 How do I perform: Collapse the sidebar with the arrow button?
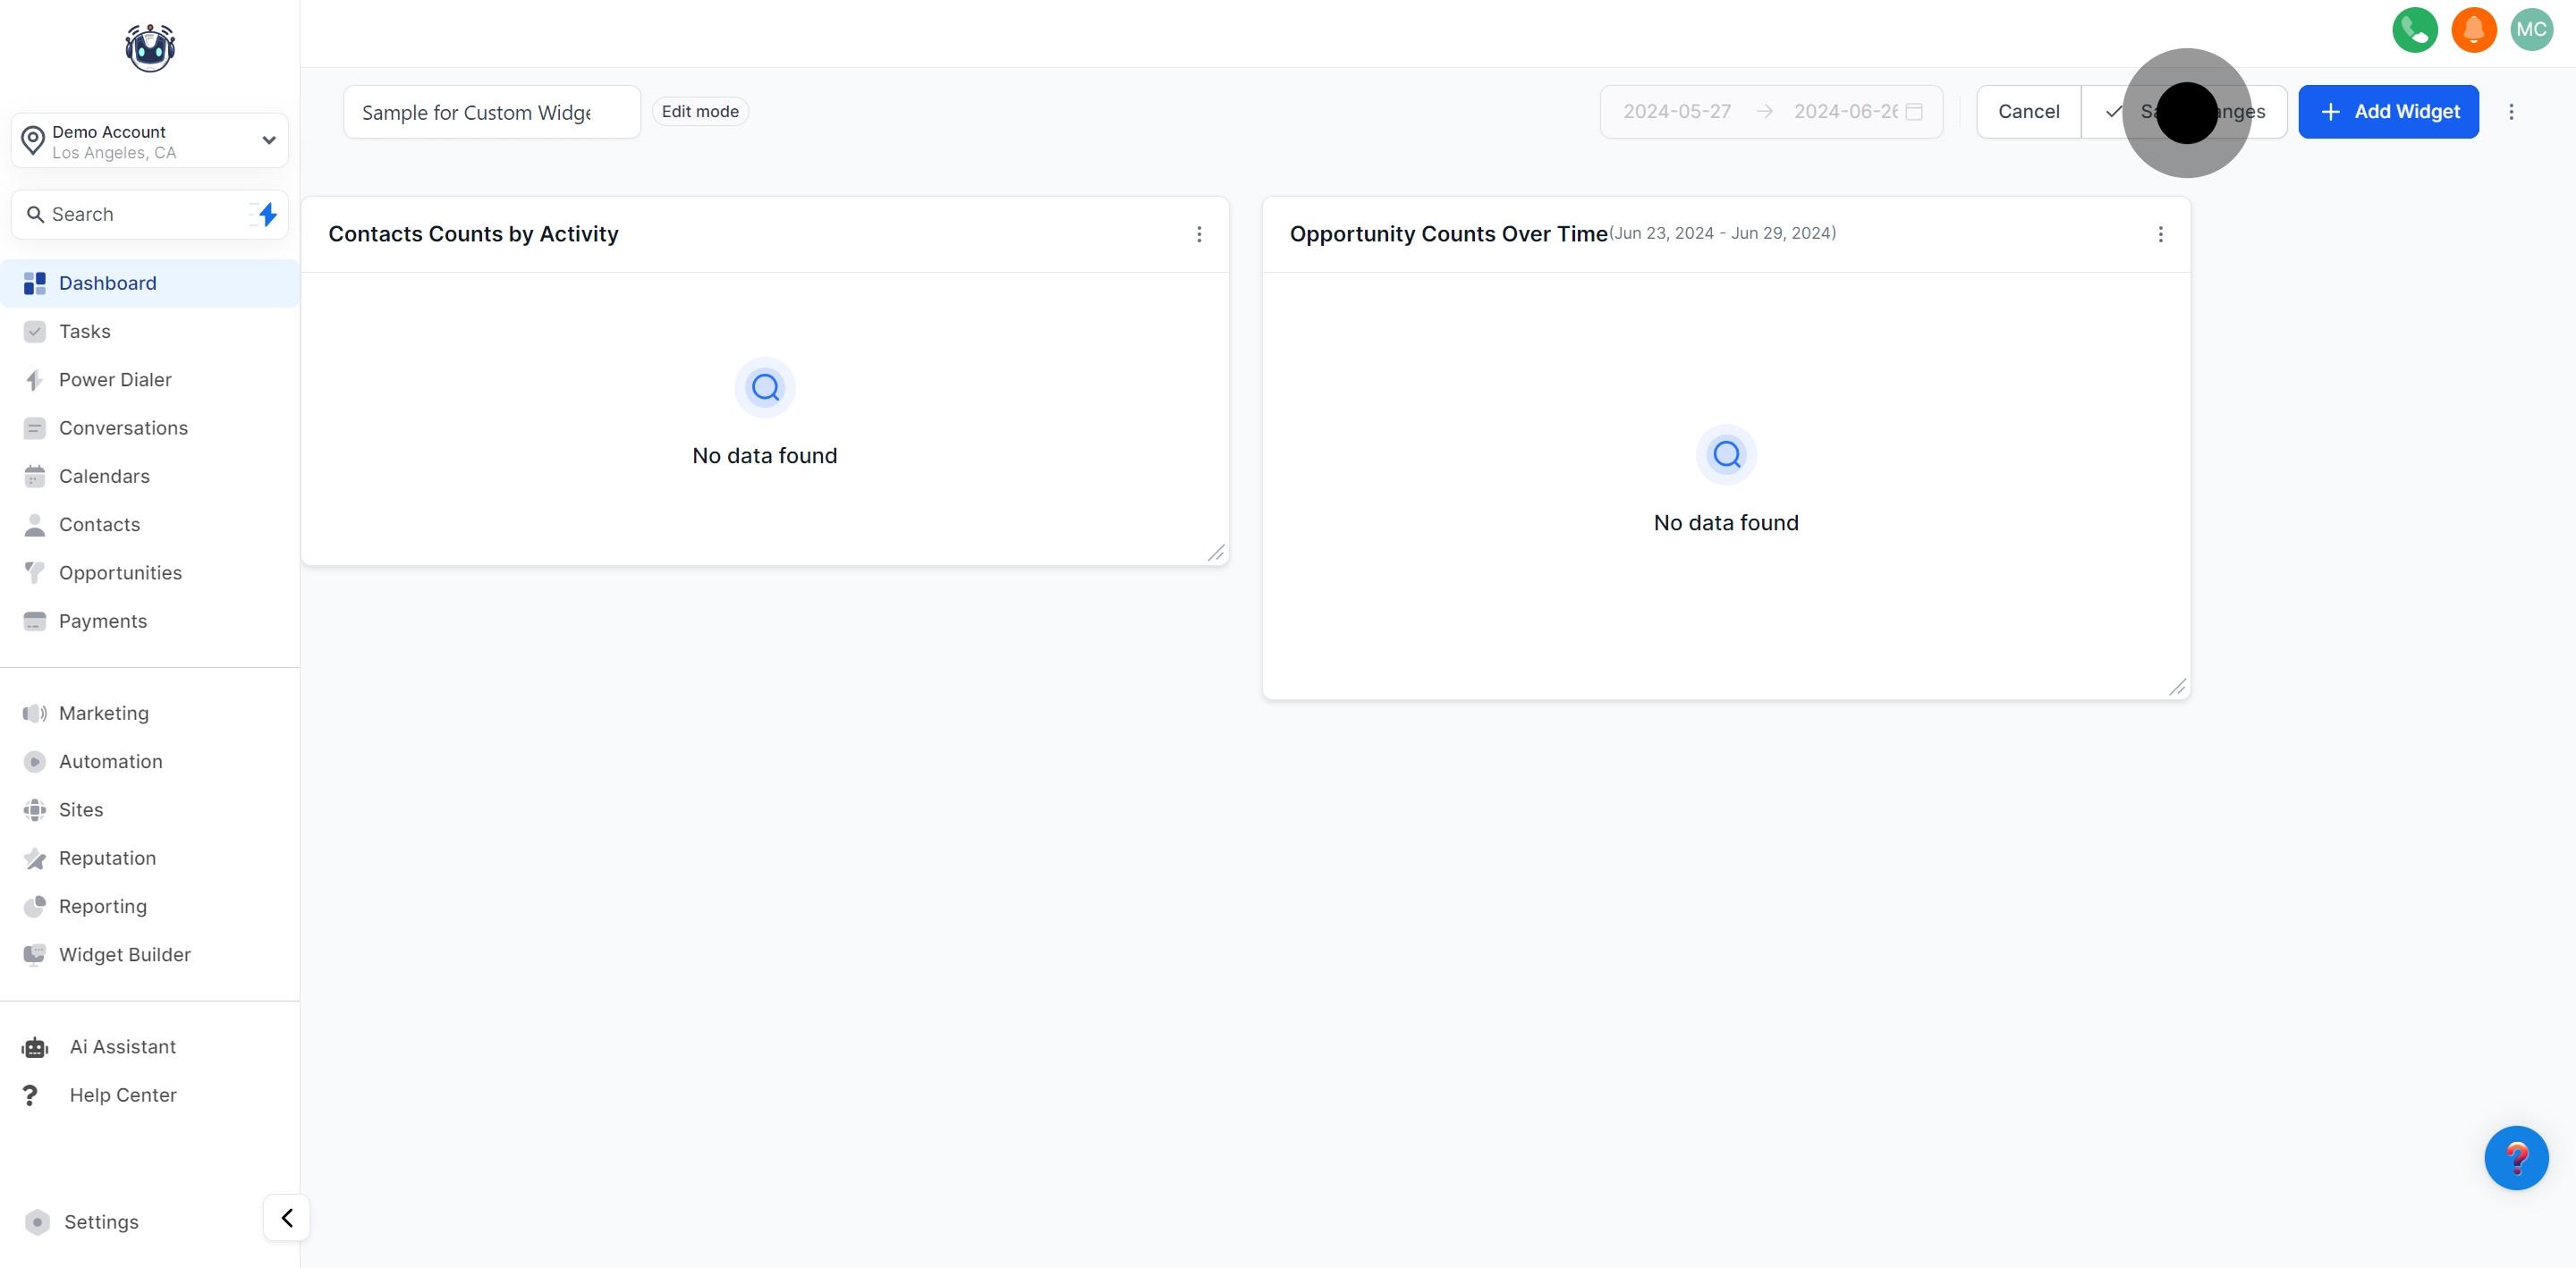tap(287, 1218)
